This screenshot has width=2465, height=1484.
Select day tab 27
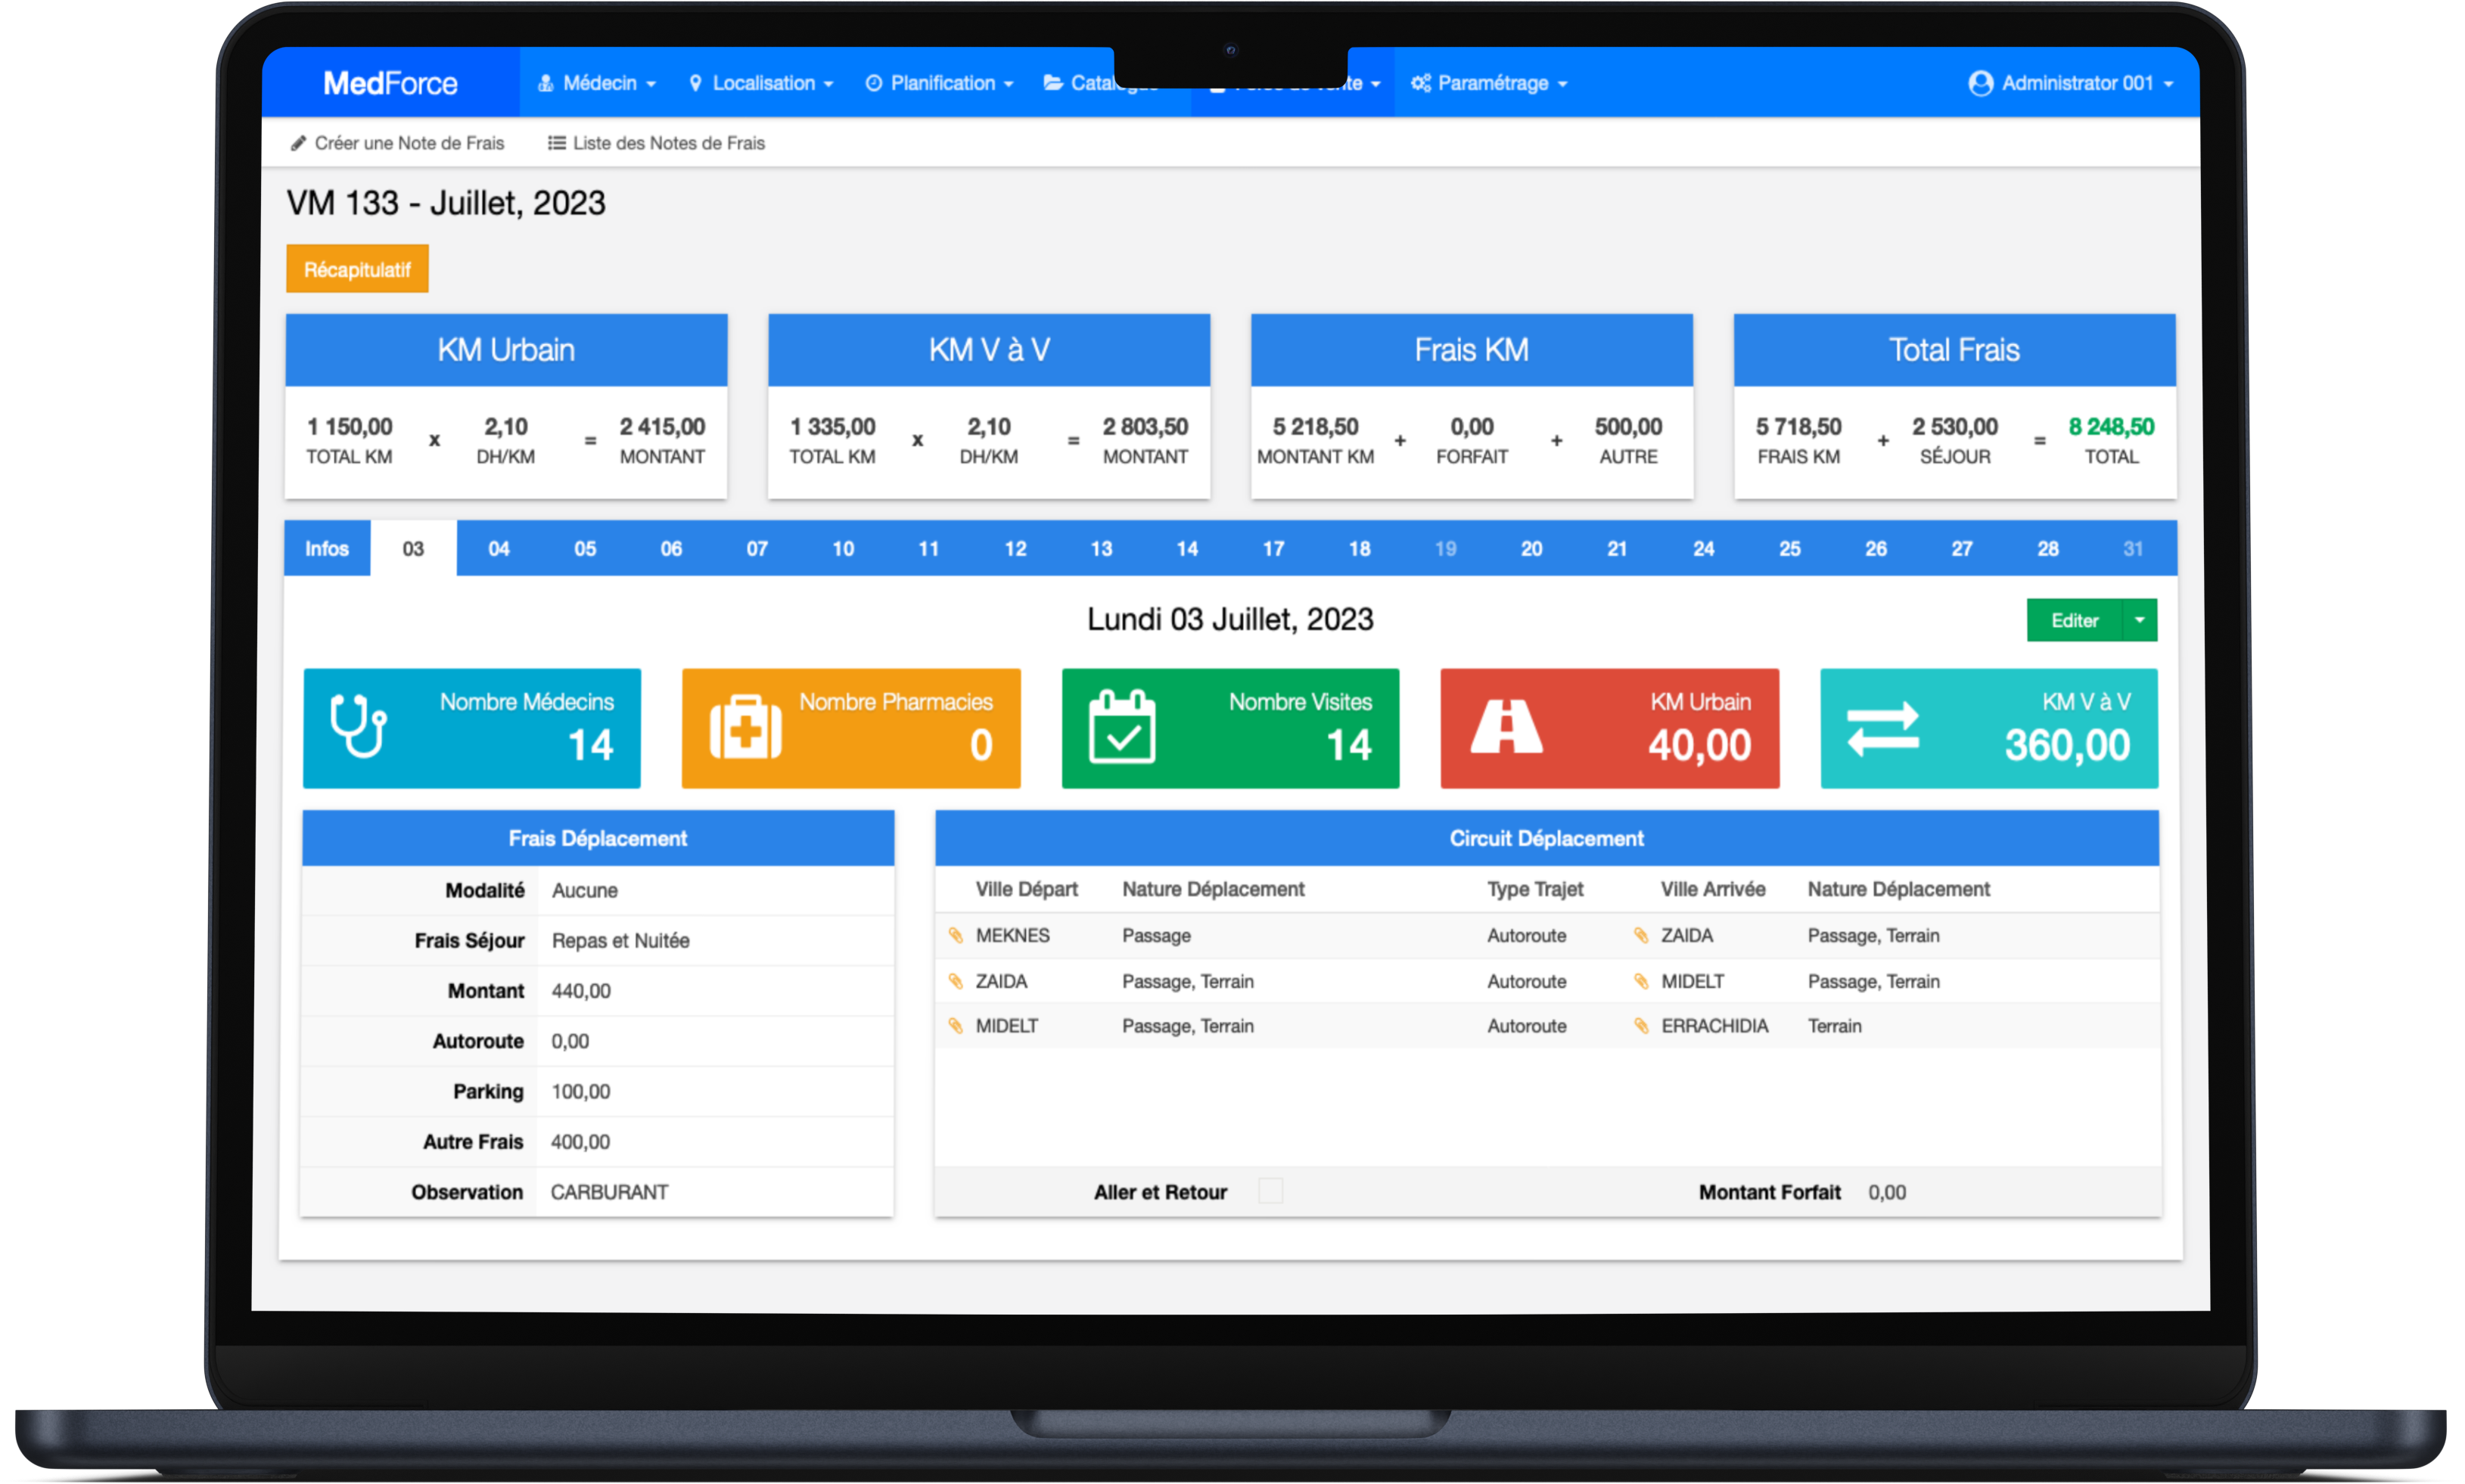pyautogui.click(x=1961, y=548)
